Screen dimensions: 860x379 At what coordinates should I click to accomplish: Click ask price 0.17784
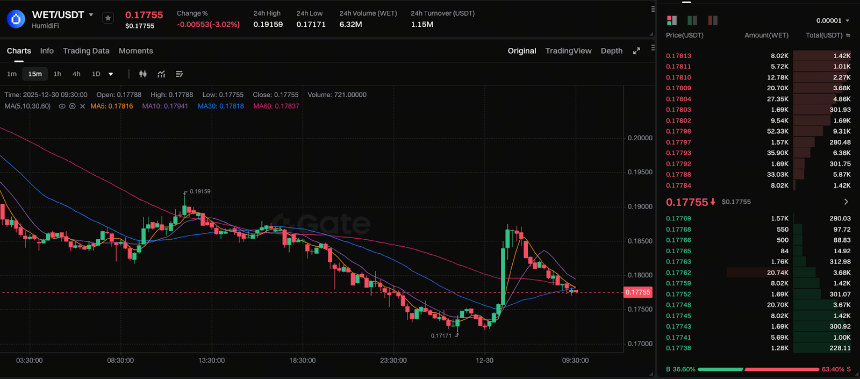(x=678, y=185)
